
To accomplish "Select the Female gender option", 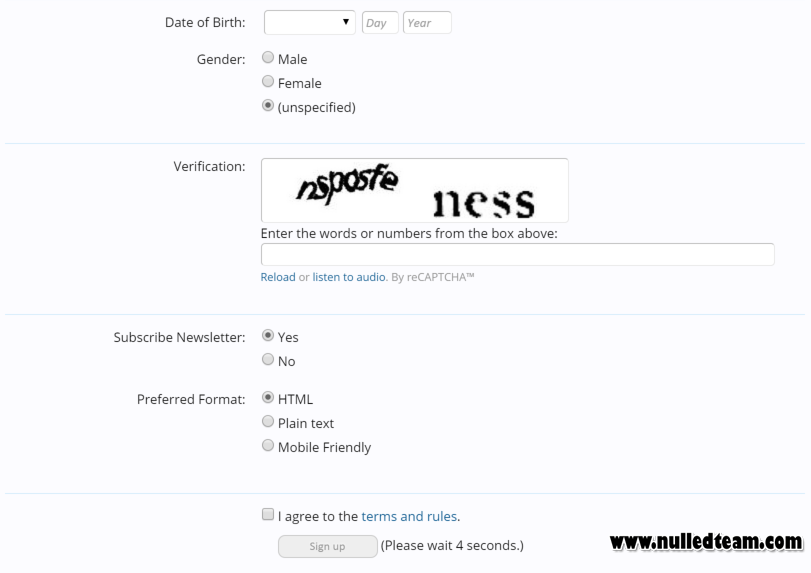I will point(267,81).
